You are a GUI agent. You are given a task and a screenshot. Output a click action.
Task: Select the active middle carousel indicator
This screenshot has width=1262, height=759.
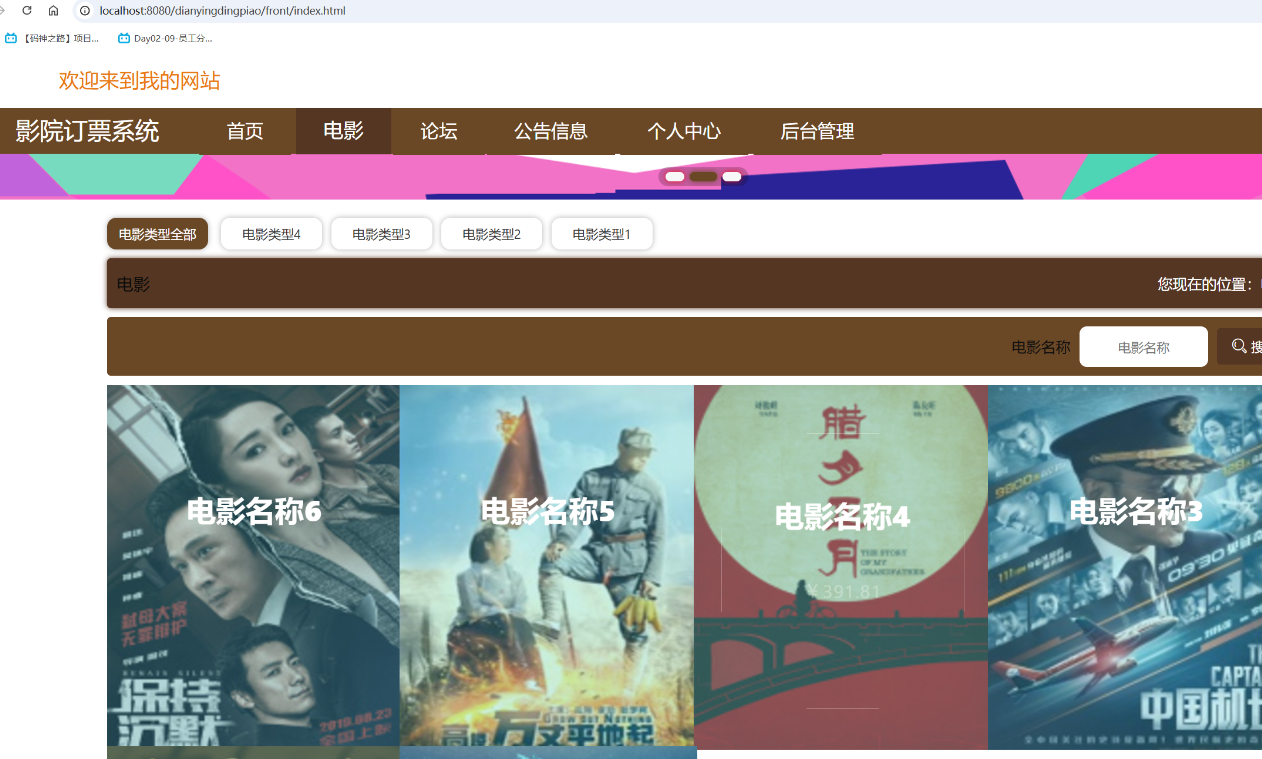coord(703,177)
